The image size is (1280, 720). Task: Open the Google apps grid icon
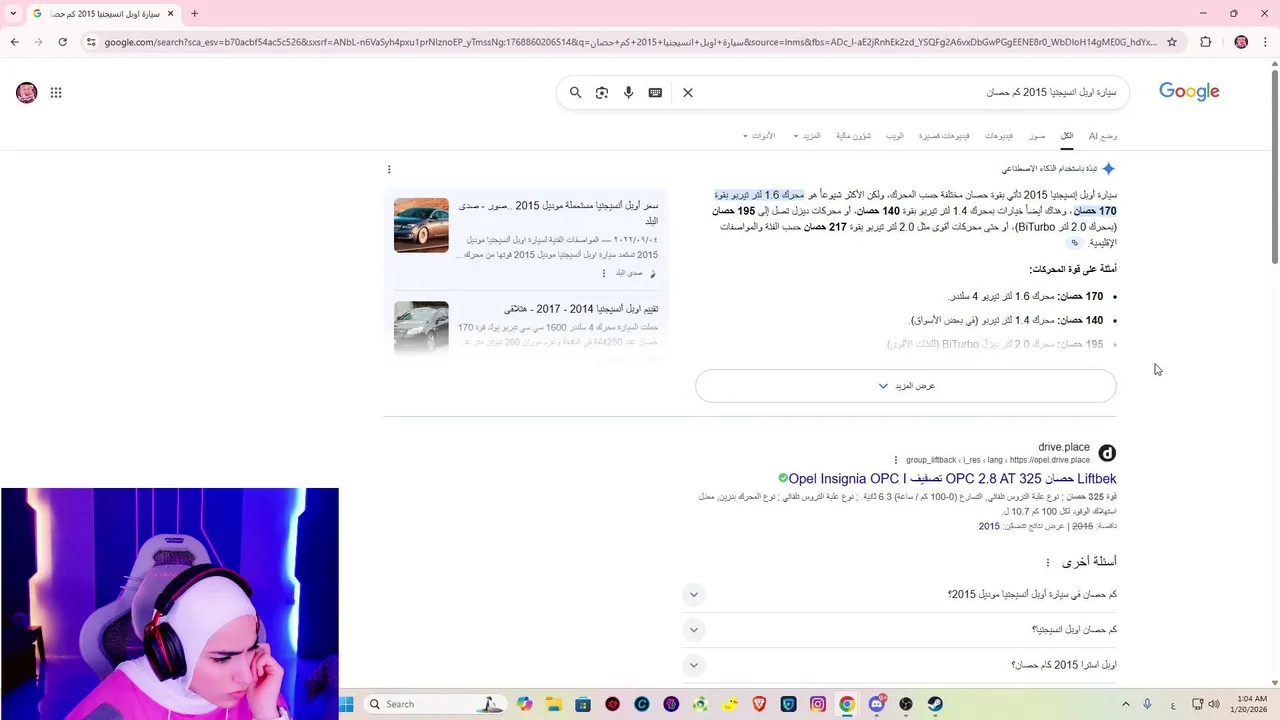click(56, 93)
